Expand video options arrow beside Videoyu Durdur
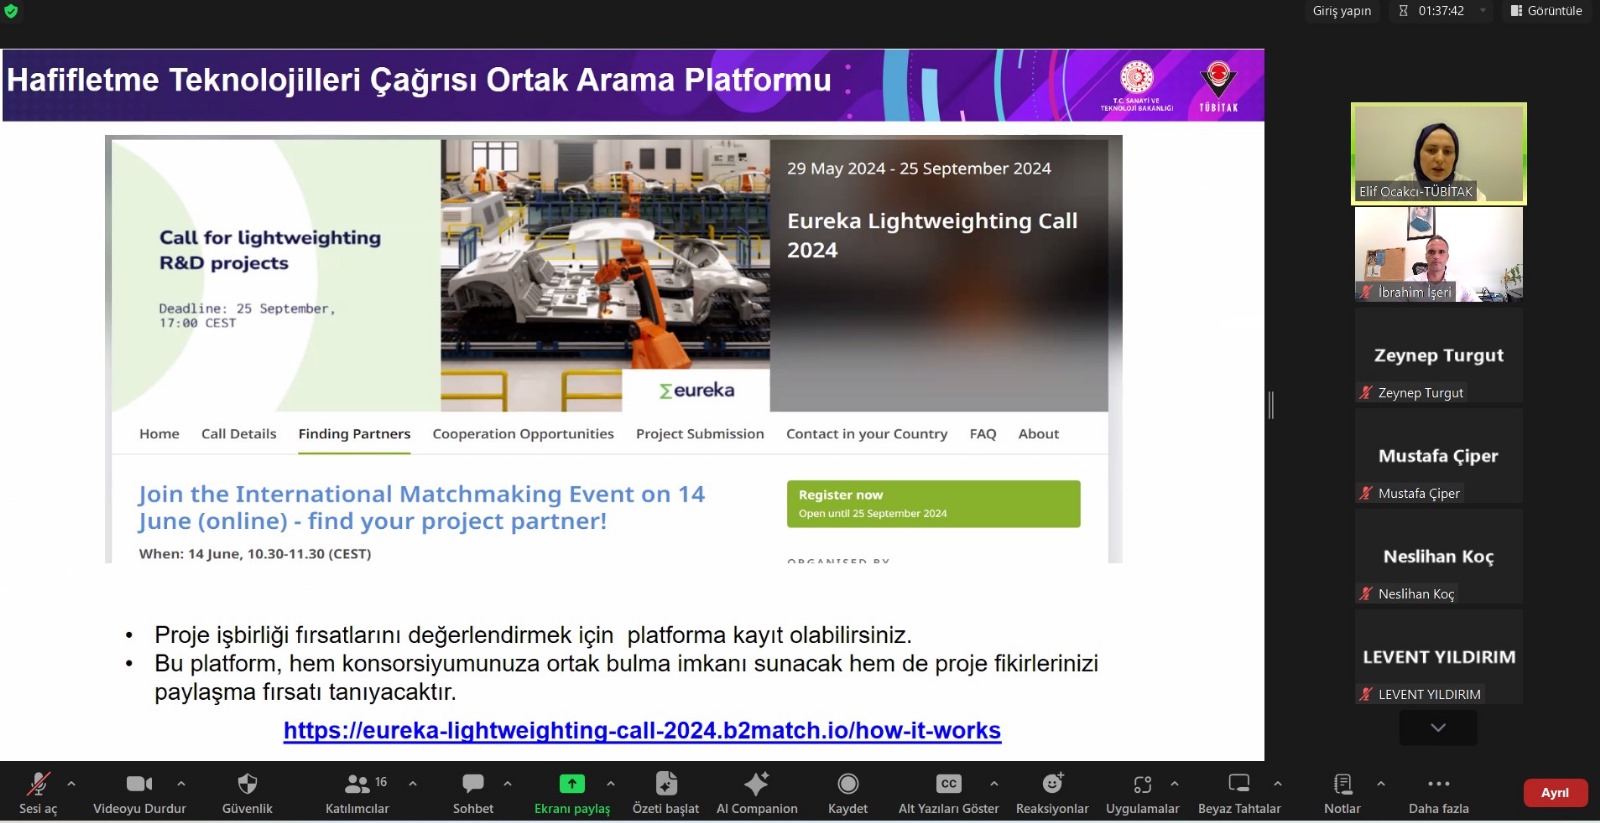Screen dimensions: 1600x823 (x=181, y=784)
